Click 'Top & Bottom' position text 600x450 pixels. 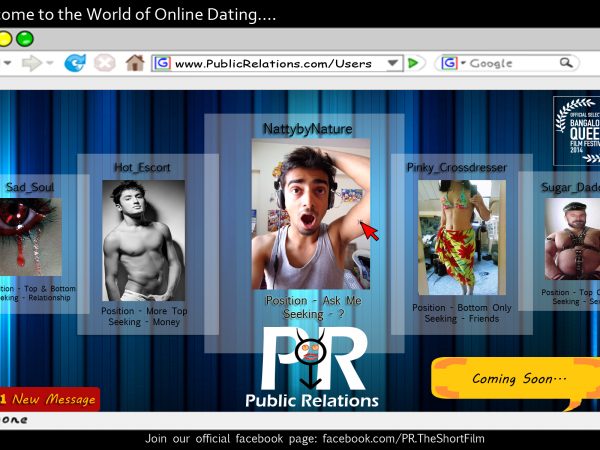(x=50, y=289)
